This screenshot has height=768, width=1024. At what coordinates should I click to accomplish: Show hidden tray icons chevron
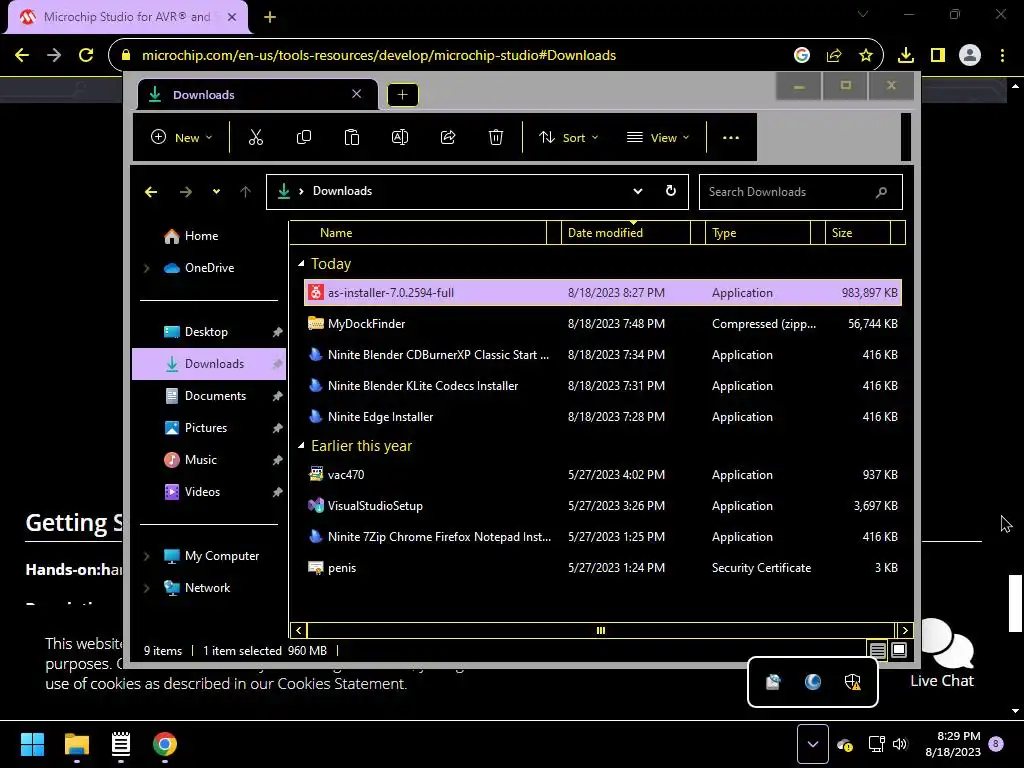[812, 744]
